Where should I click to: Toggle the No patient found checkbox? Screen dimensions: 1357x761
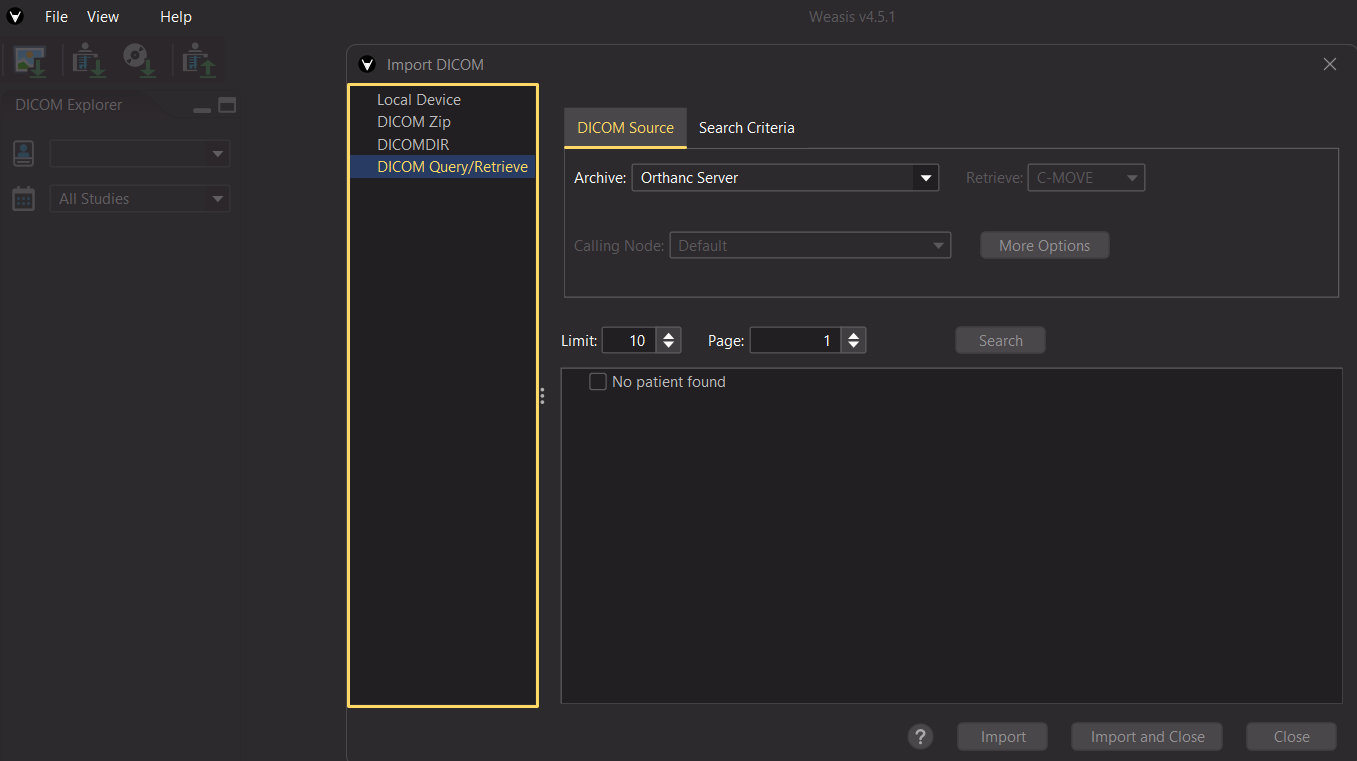point(598,381)
